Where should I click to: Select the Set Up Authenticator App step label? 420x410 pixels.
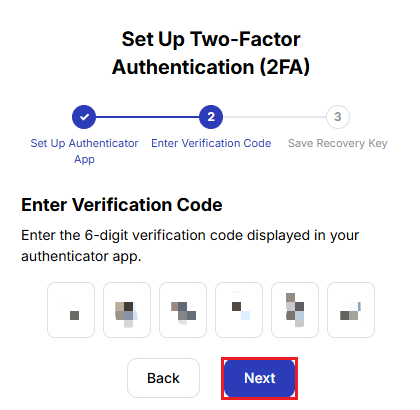(84, 151)
